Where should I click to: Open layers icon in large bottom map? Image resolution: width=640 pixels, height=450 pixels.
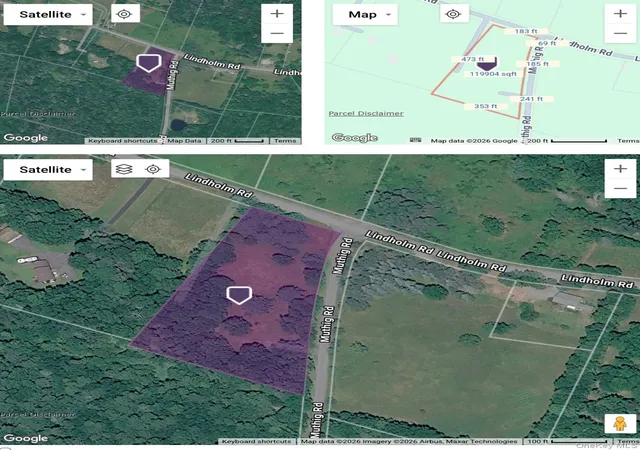coord(124,169)
